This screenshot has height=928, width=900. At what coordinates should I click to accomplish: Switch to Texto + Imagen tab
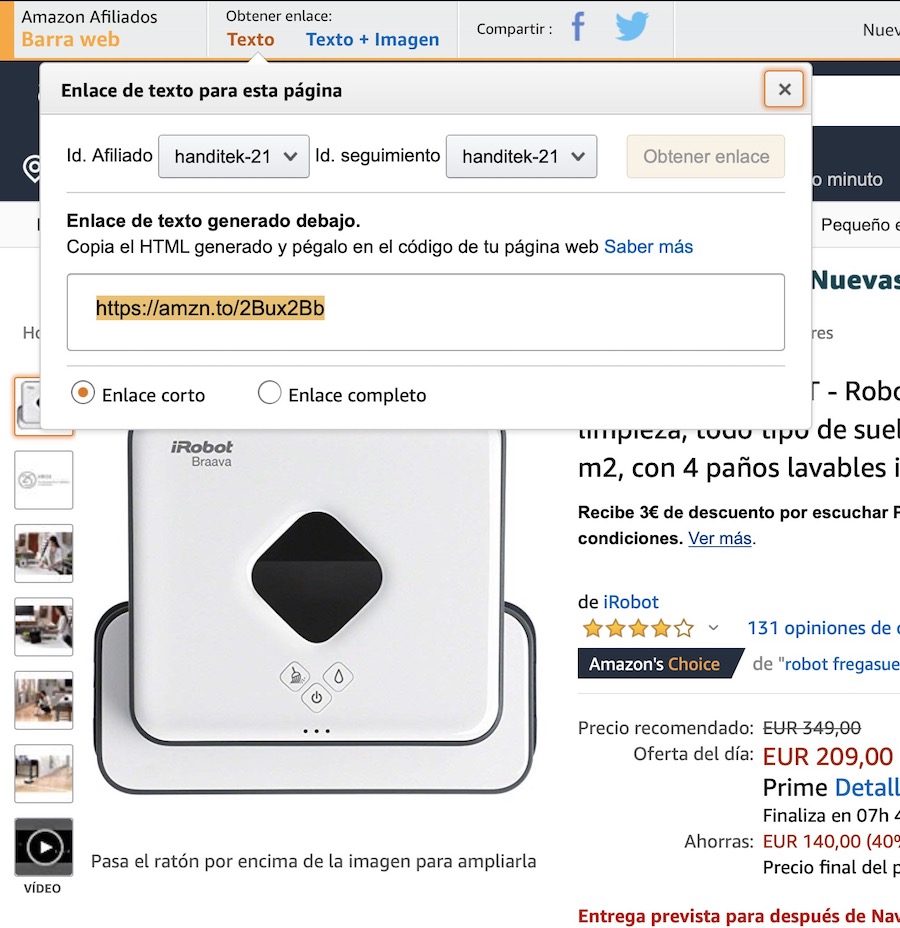[x=372, y=40]
